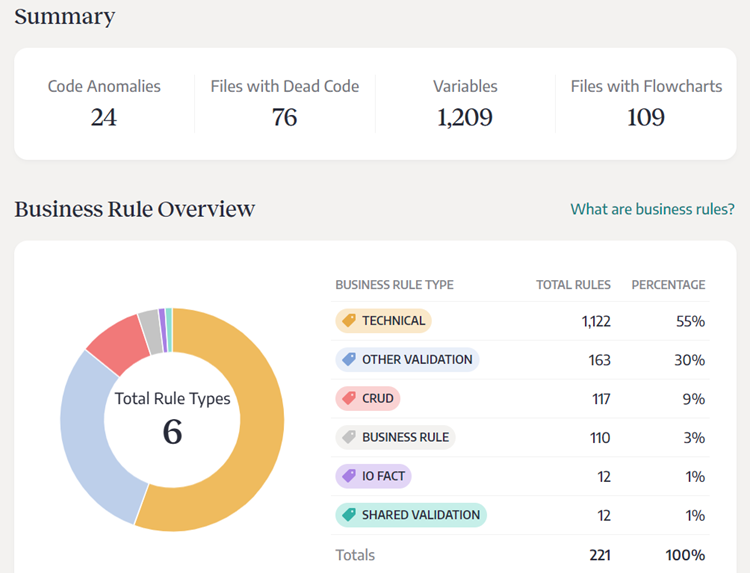Click the SHARED VALIDATION tag icon
The height and width of the screenshot is (573, 750).
pyautogui.click(x=349, y=515)
